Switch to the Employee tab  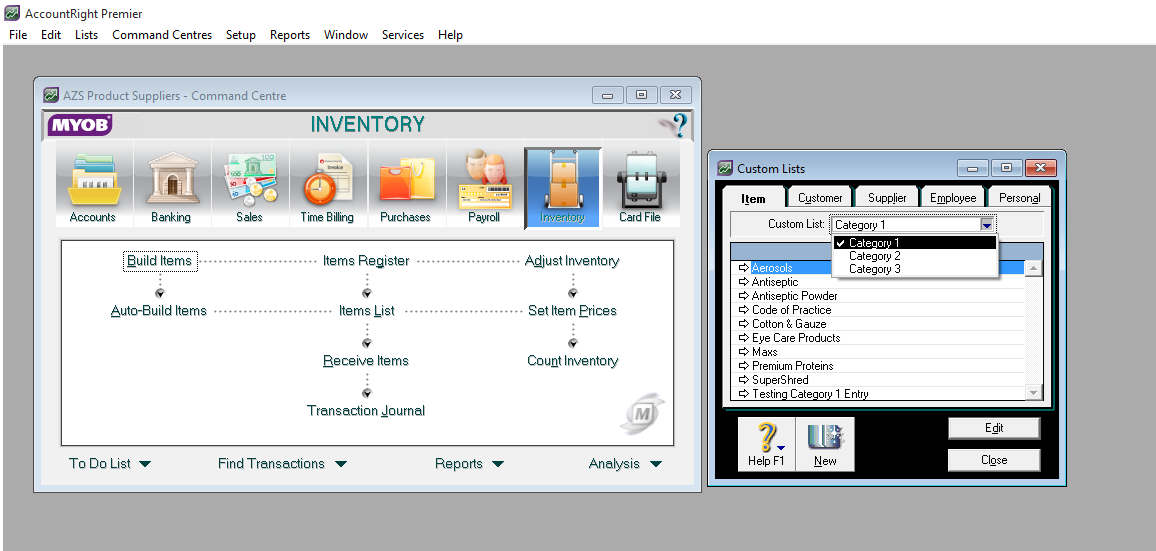click(x=953, y=198)
